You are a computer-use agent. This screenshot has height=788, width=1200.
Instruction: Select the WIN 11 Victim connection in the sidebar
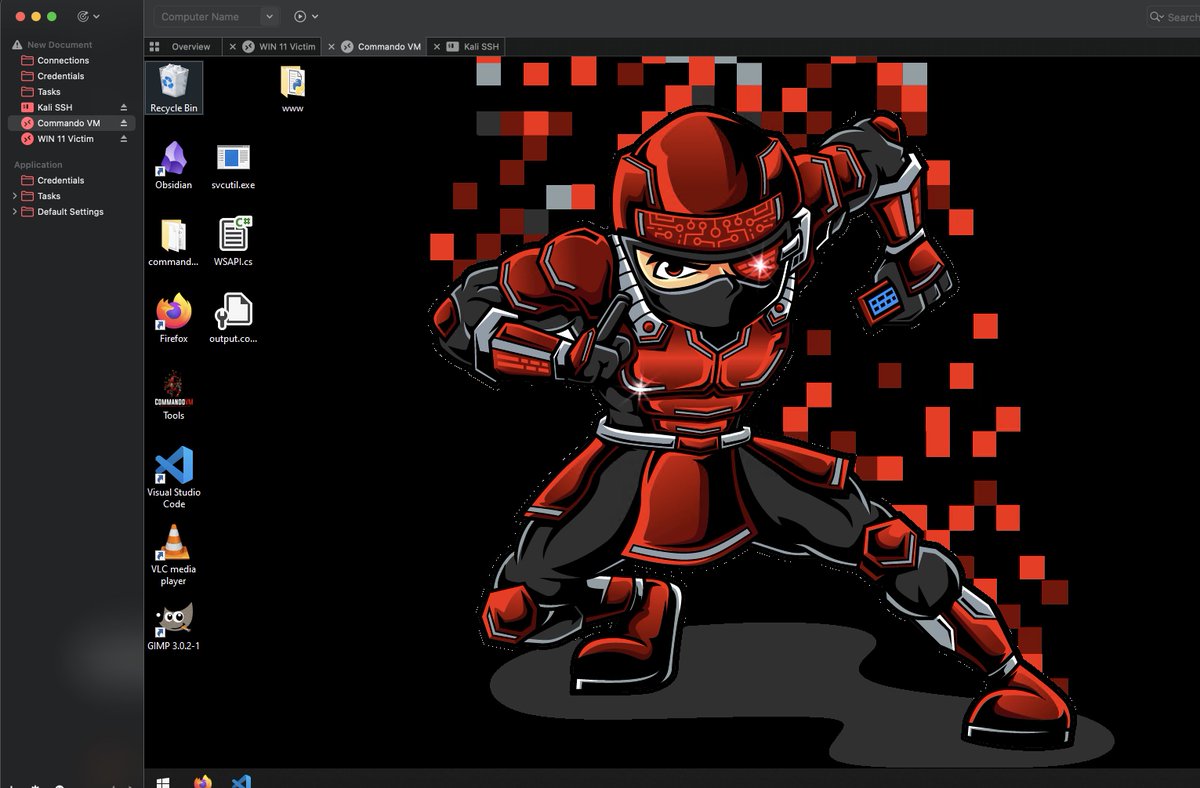[62, 139]
